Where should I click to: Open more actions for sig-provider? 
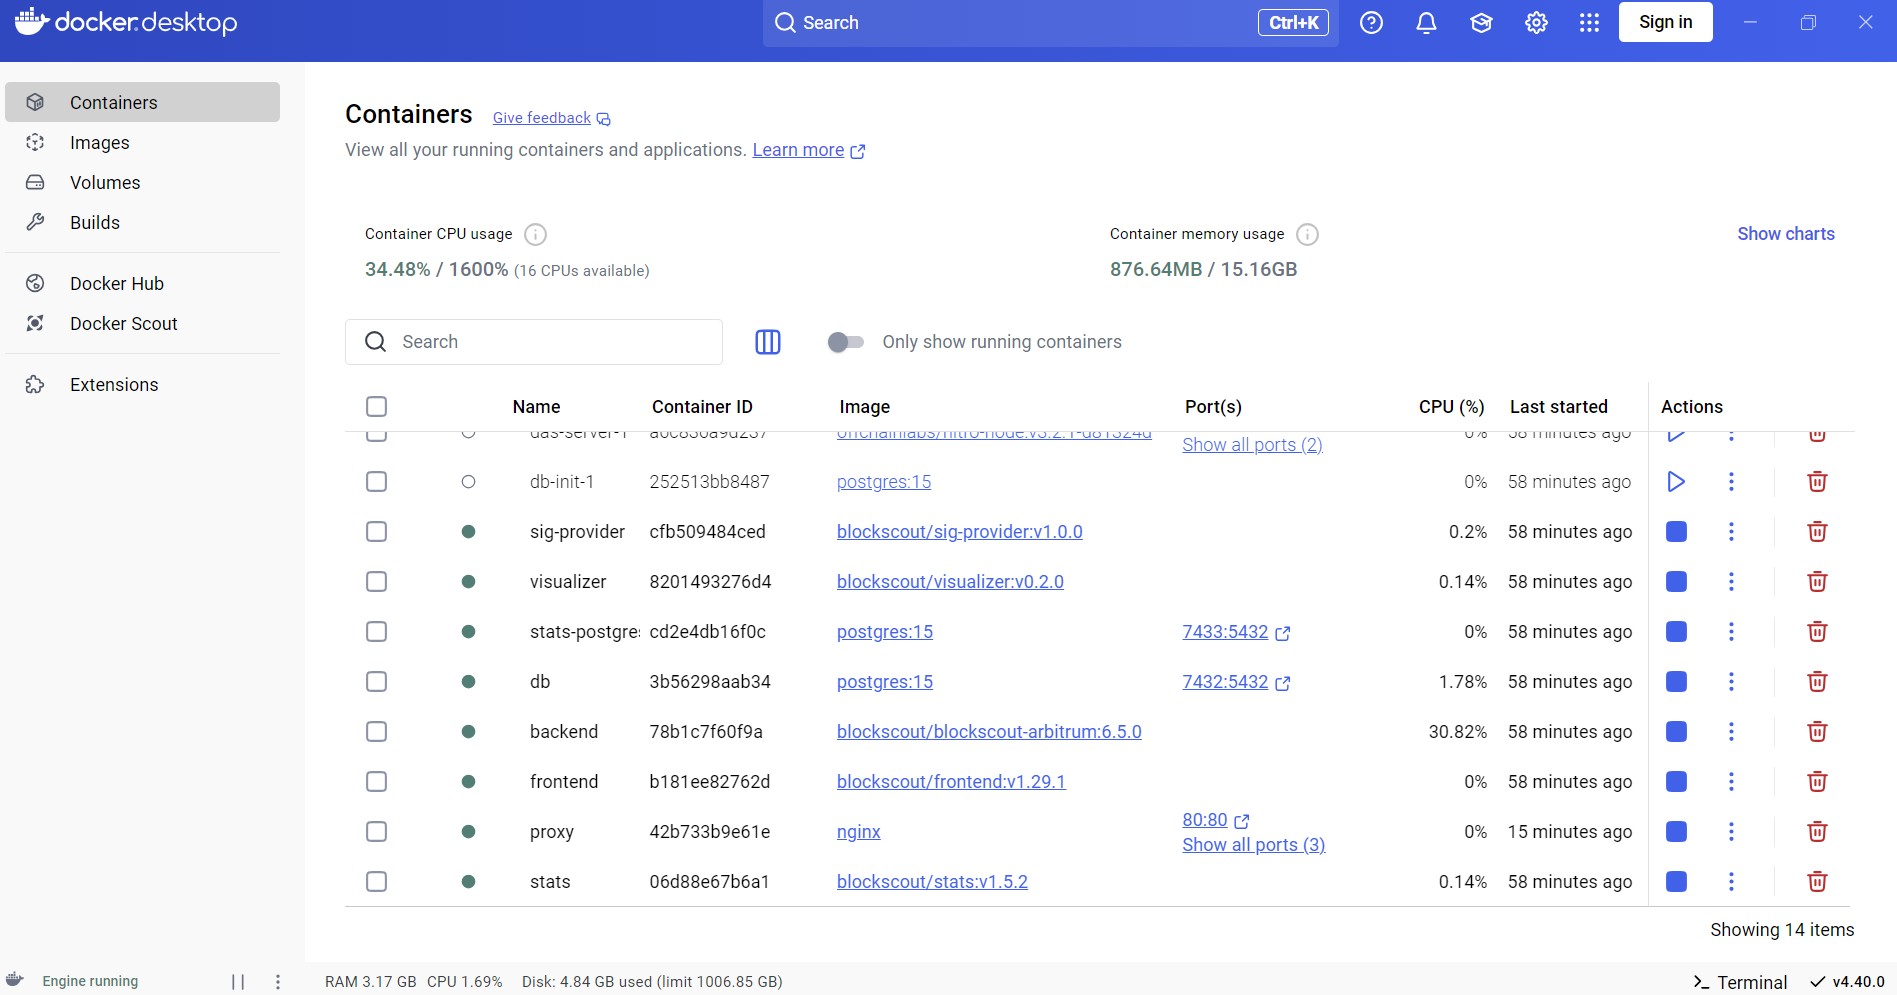pos(1731,532)
